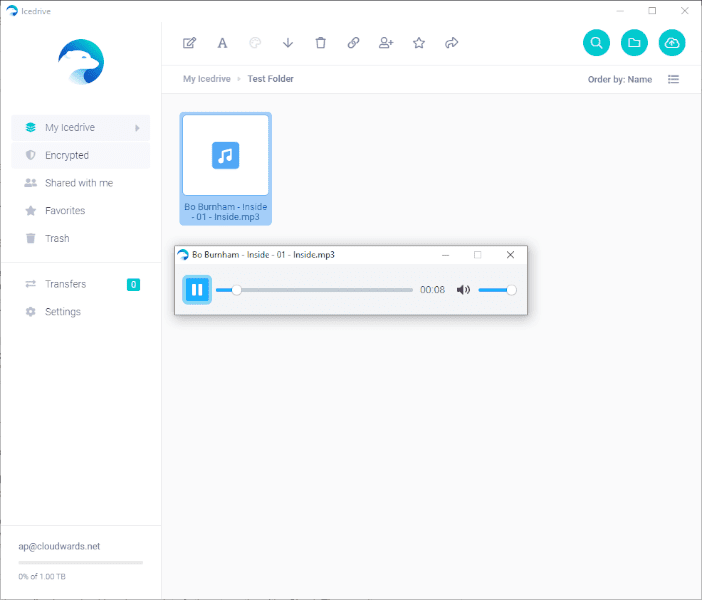This screenshot has width=704, height=600.
Task: Click the share arrow icon in toolbar
Action: (452, 43)
